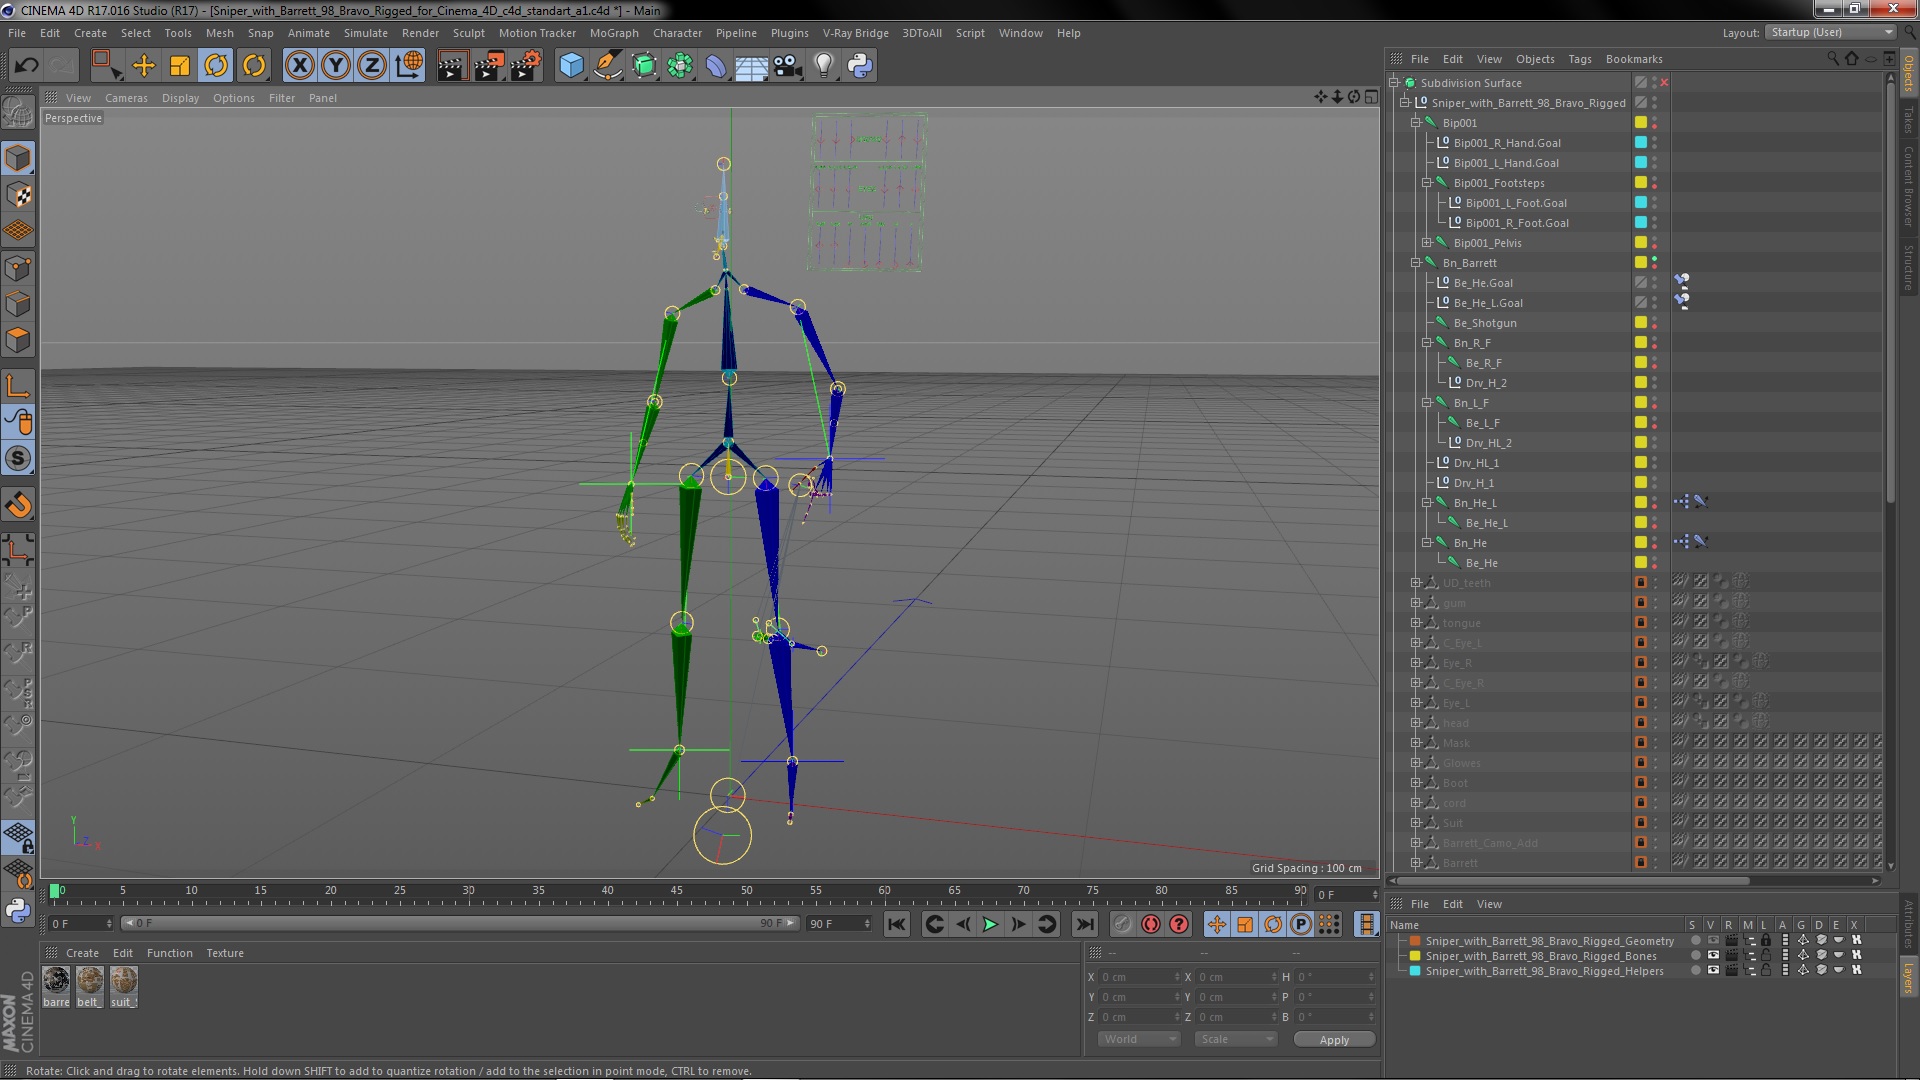Click frame 50 on timeline ruler
Viewport: 1920px width, 1080px height.
746,890
